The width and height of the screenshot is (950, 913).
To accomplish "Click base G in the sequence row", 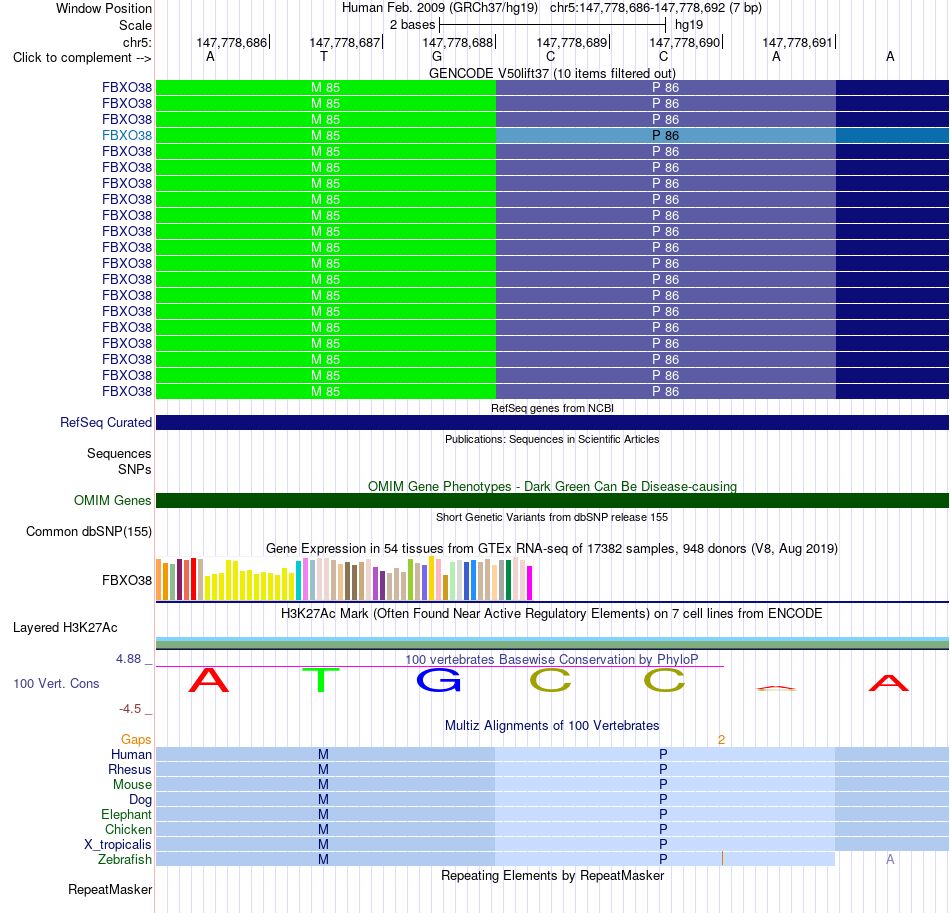I will 437,56.
